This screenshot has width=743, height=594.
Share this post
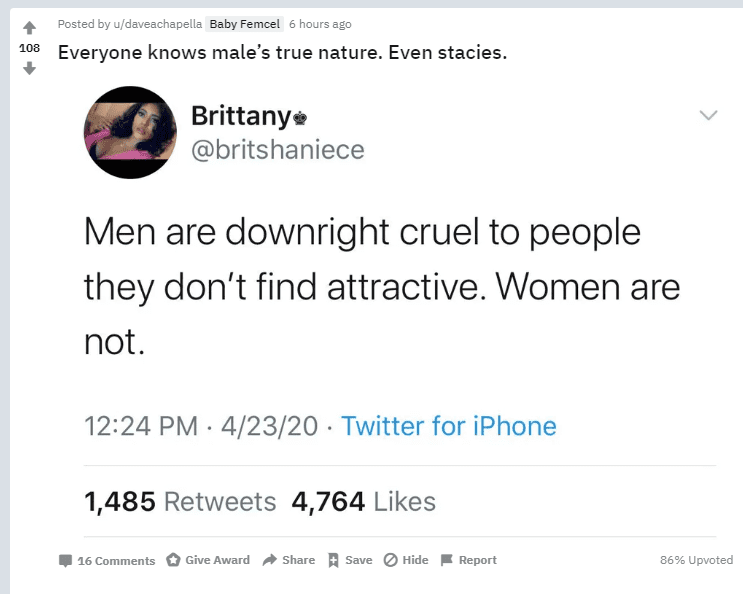pyautogui.click(x=289, y=560)
